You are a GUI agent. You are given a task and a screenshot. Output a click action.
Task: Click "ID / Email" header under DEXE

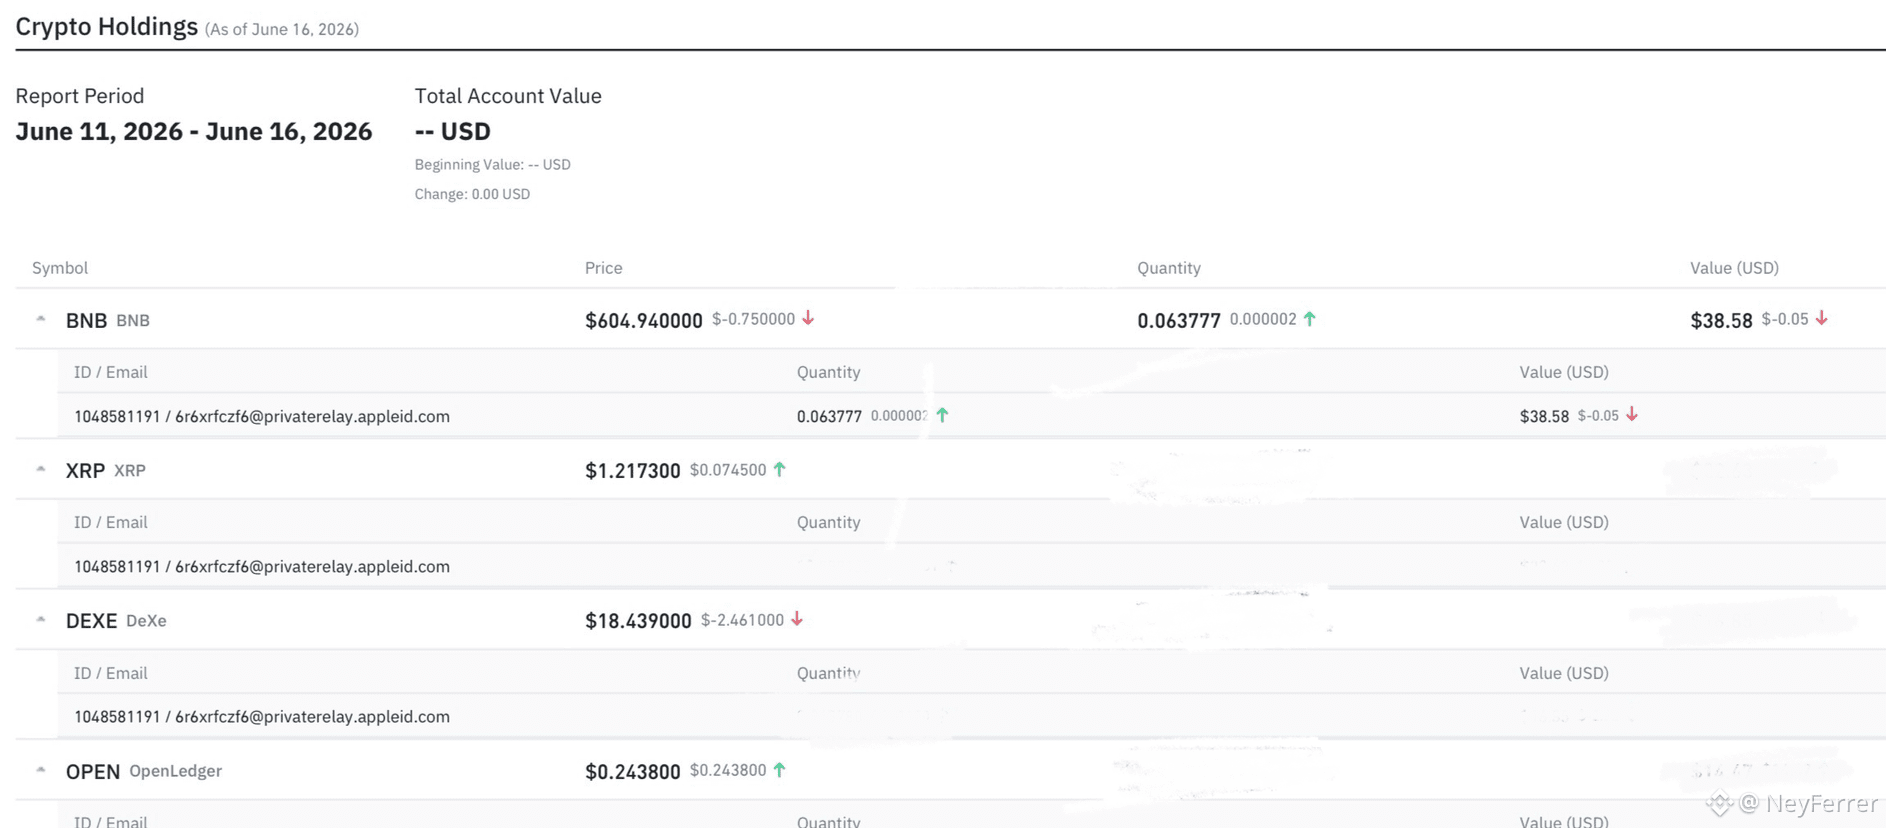pos(111,673)
